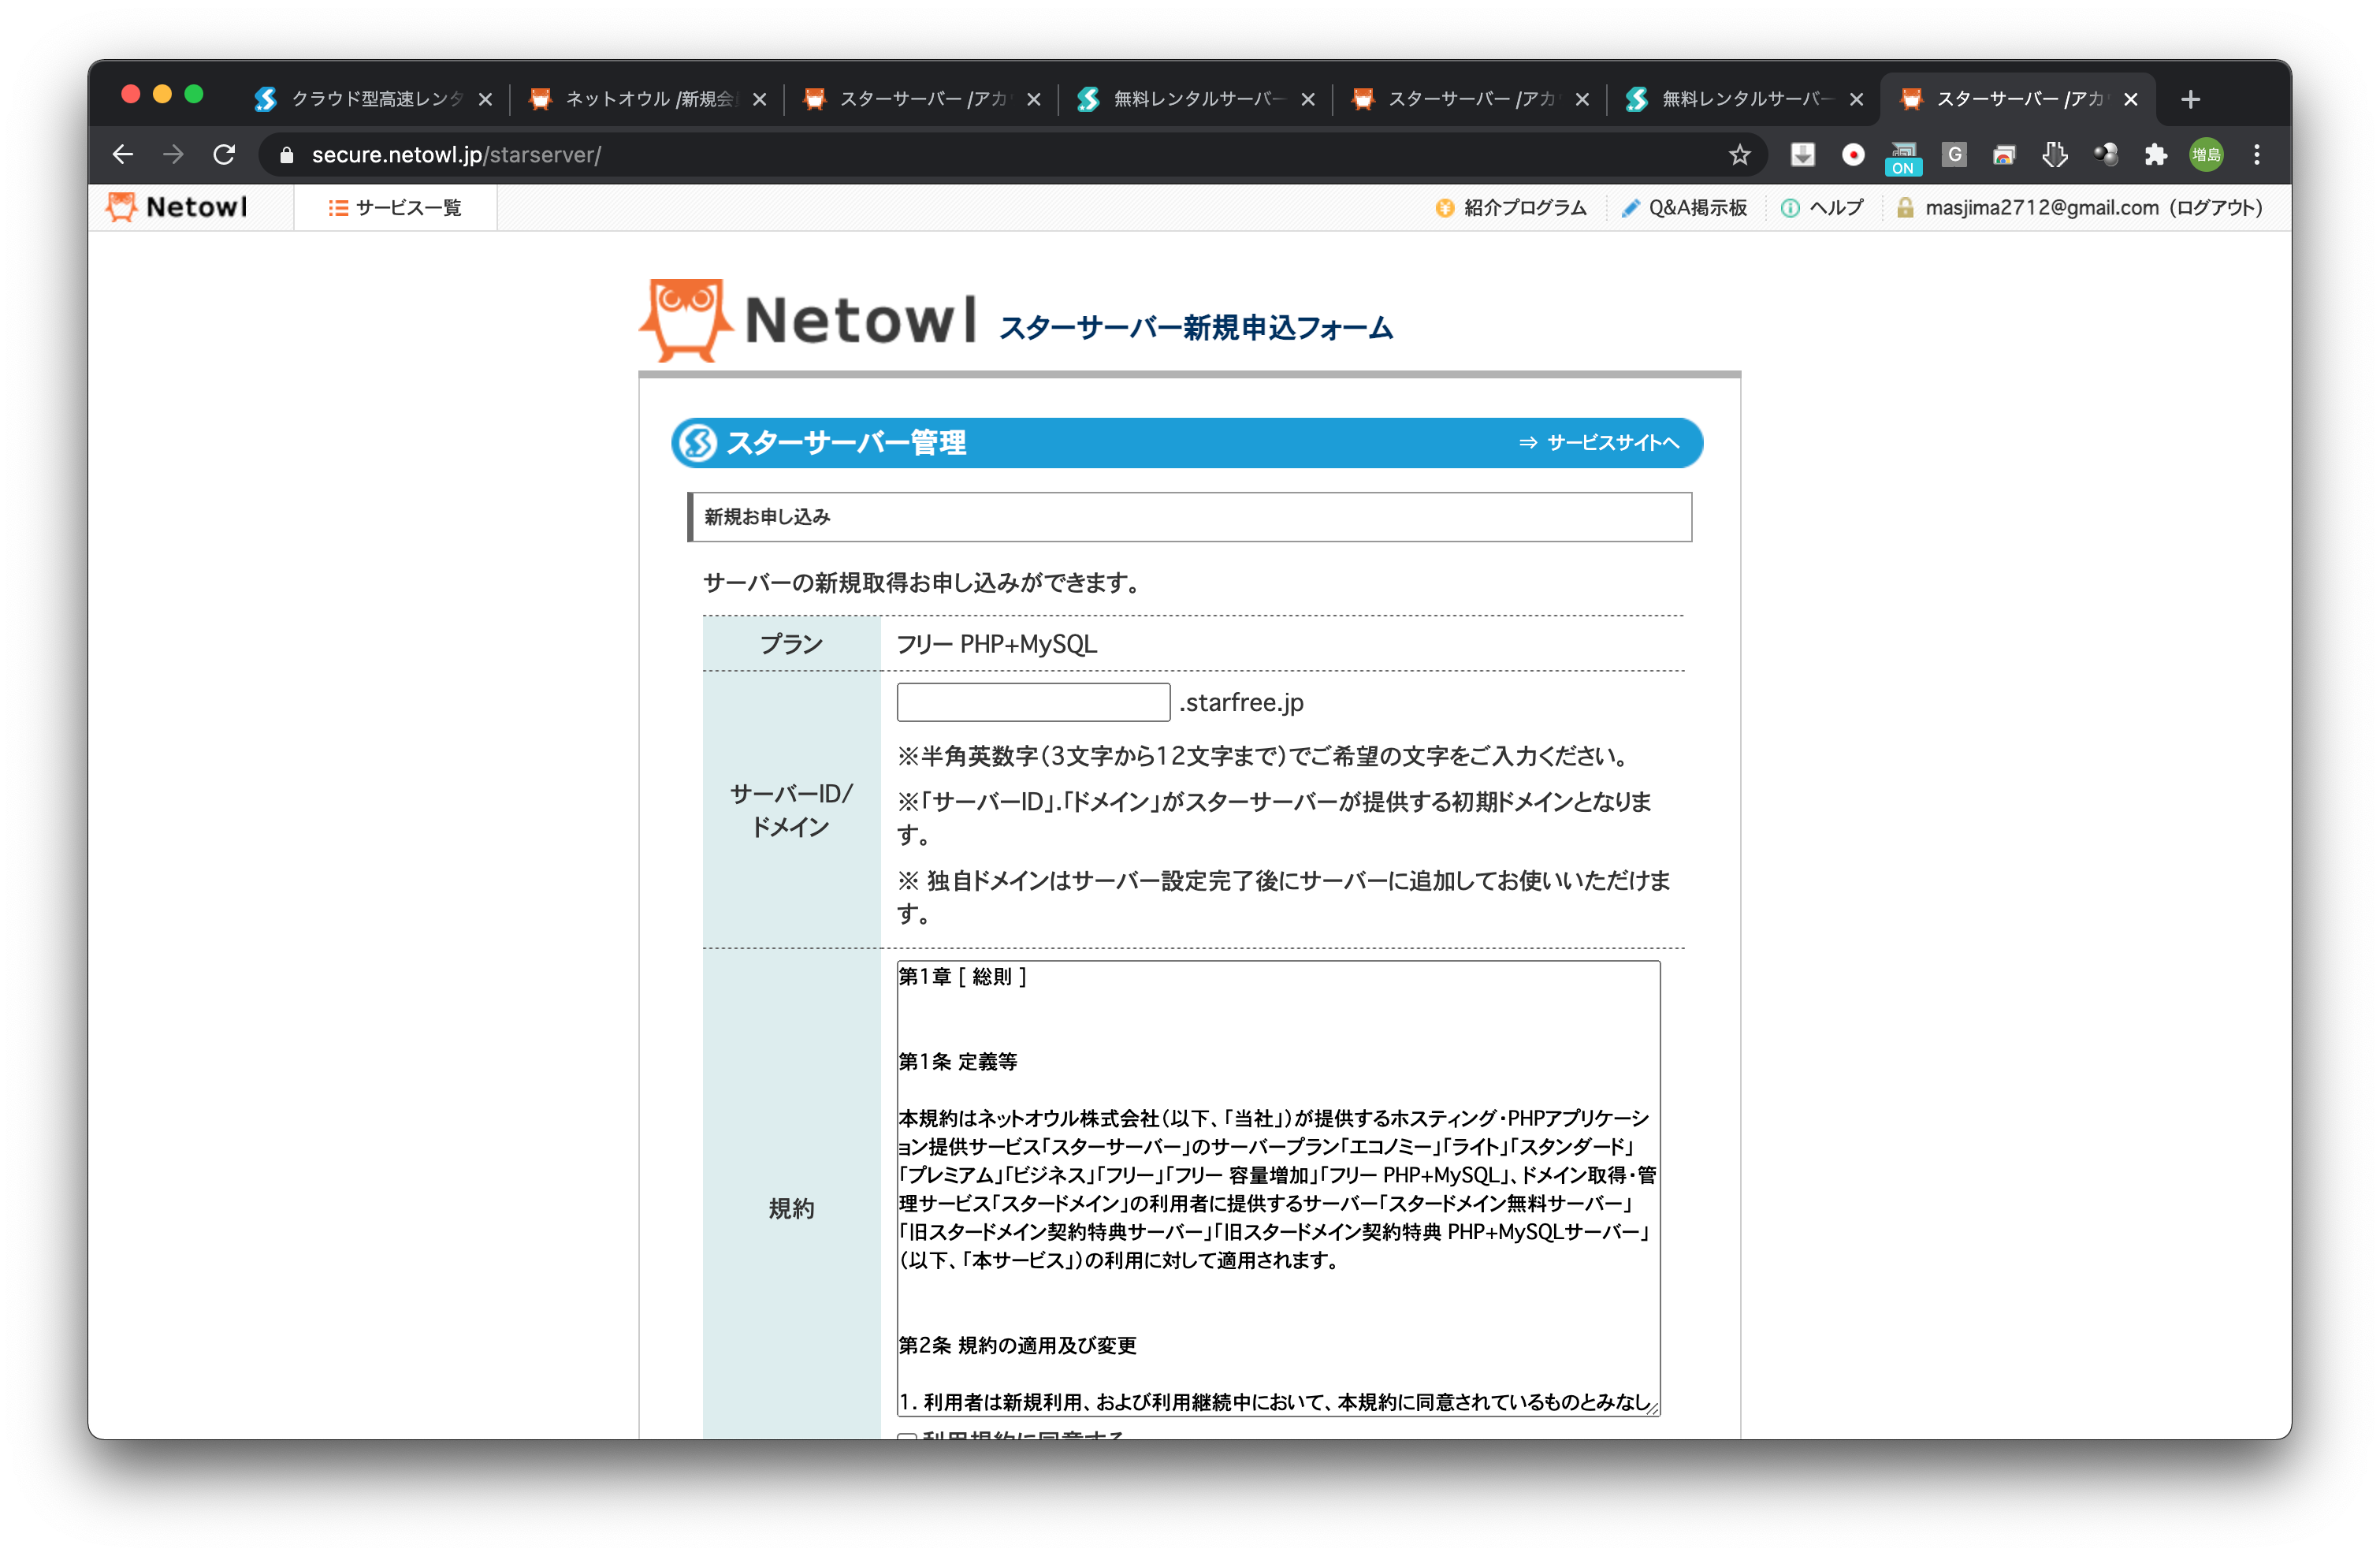Click the ログアウト link
Screen dimensions: 2380x1556
pos(2216,208)
